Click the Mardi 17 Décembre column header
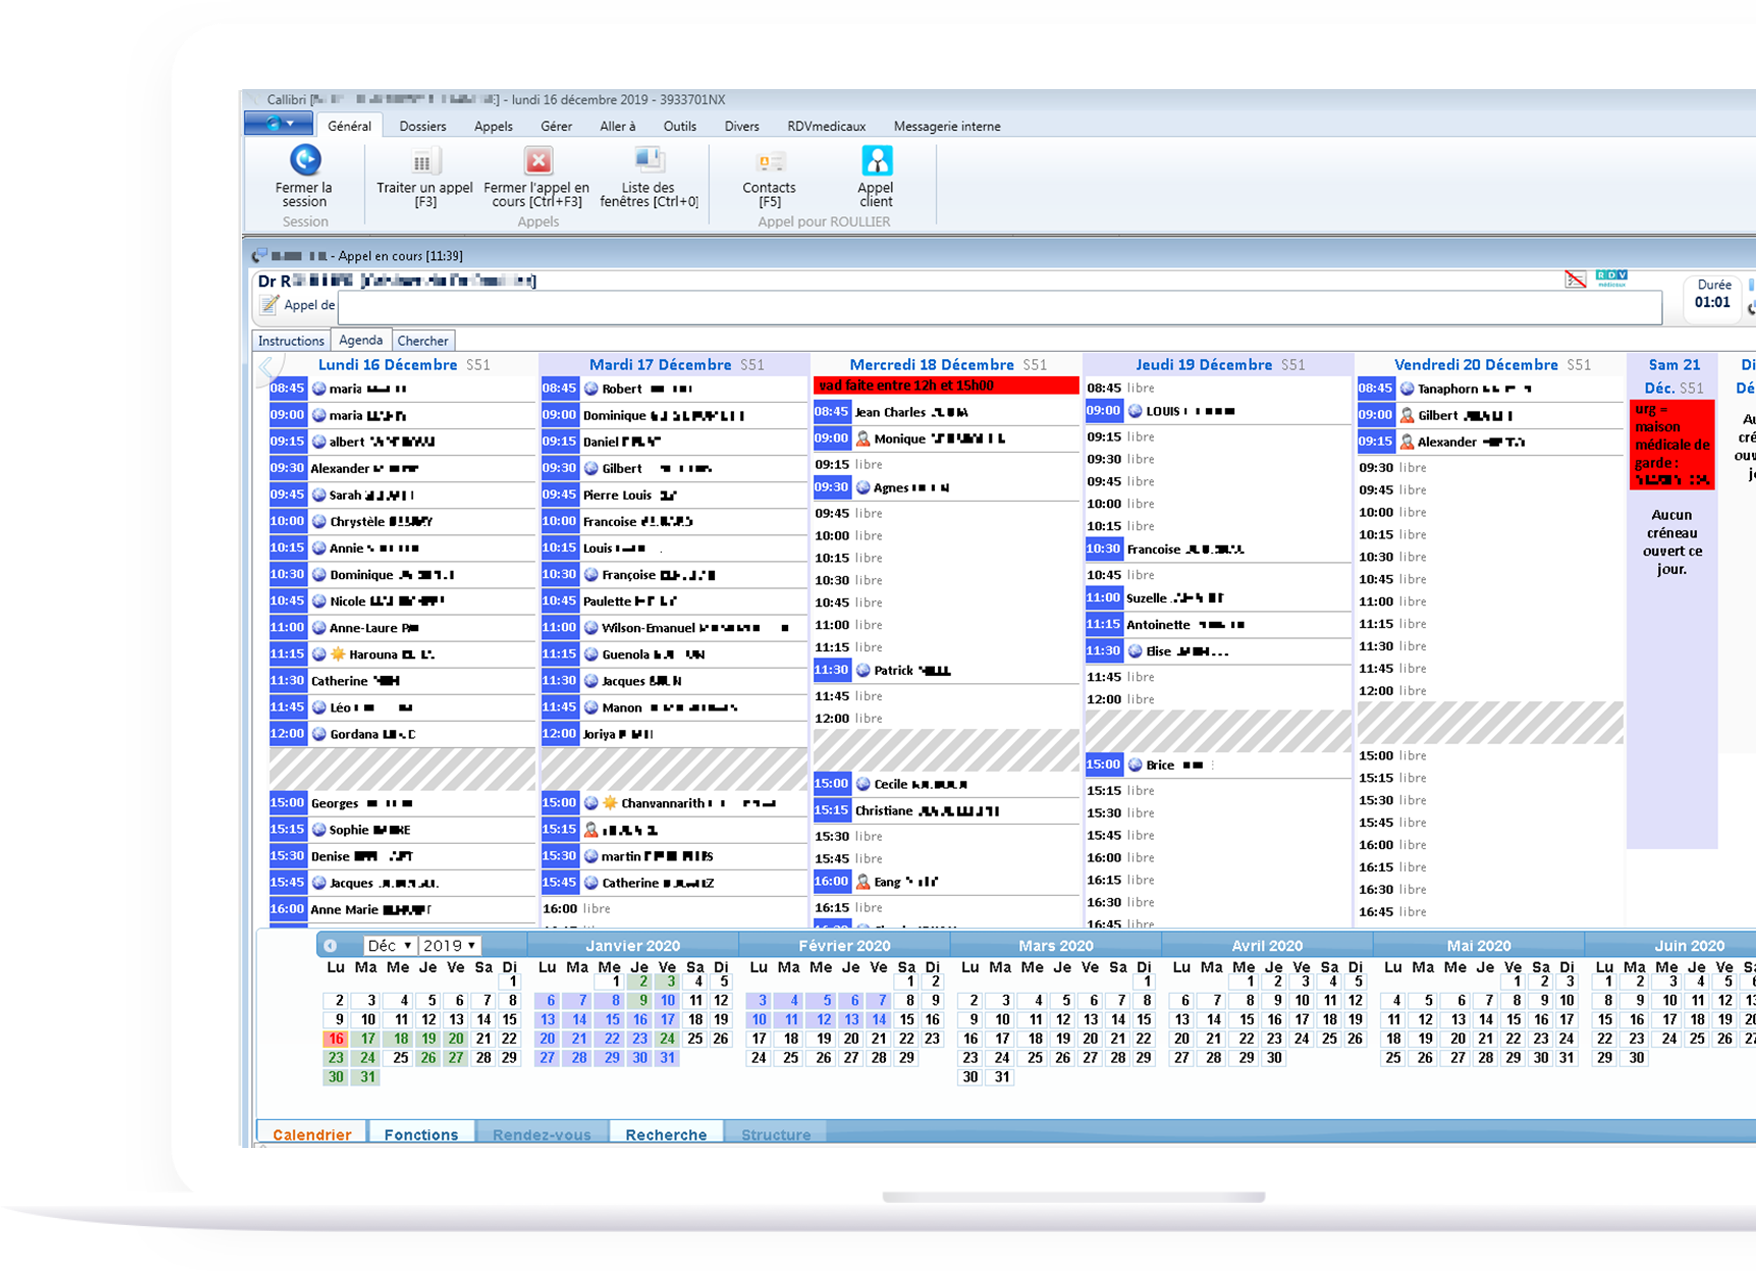This screenshot has width=1756, height=1272. tap(675, 365)
